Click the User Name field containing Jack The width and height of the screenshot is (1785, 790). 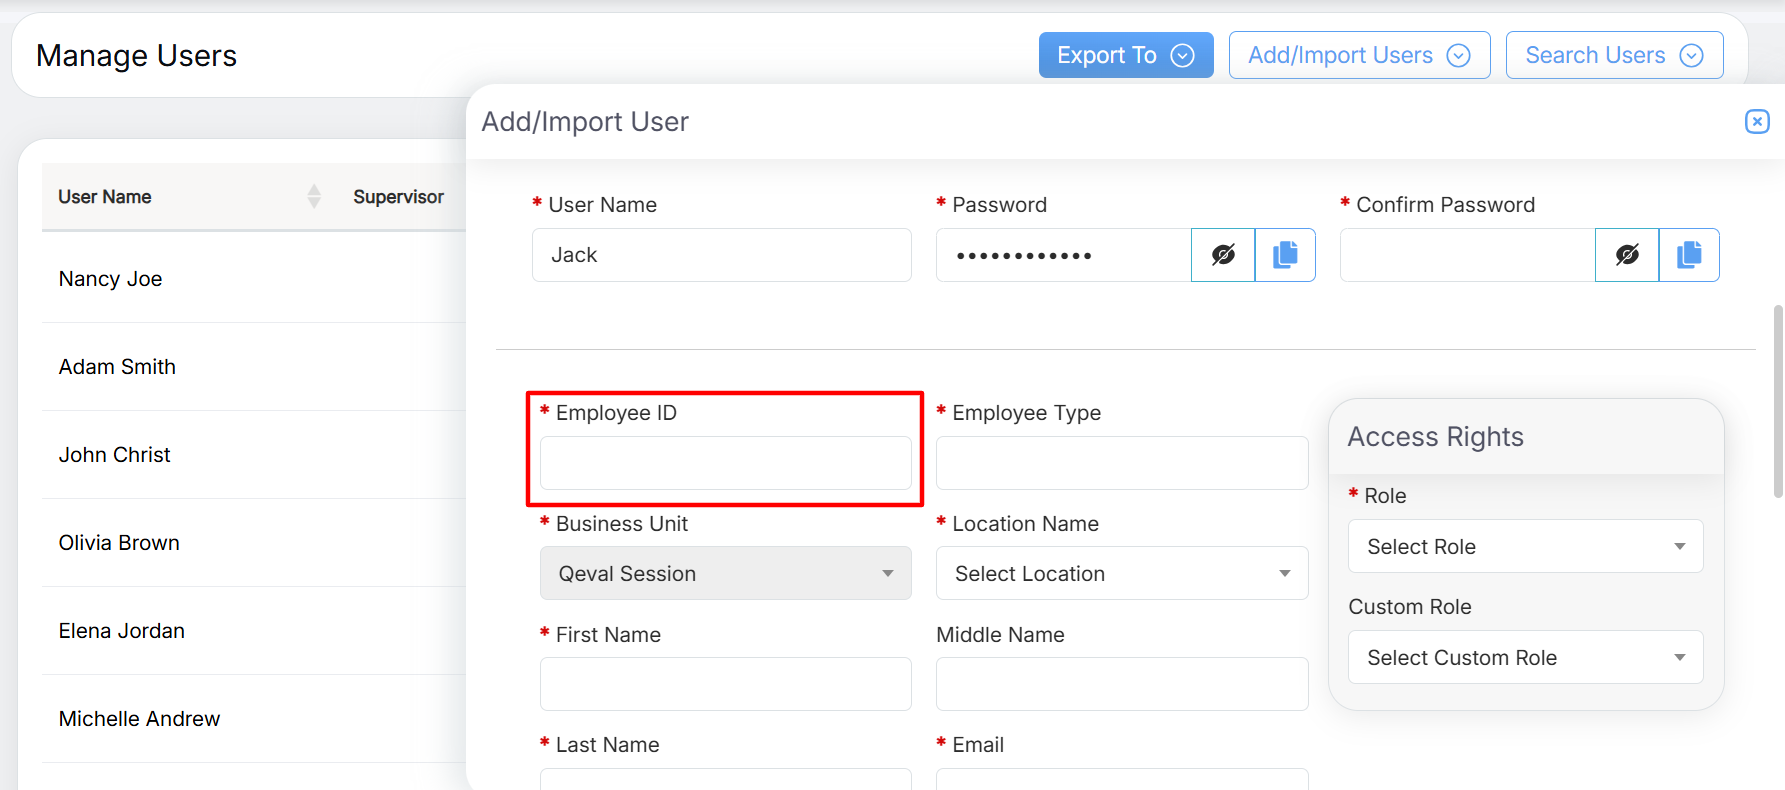pos(721,255)
